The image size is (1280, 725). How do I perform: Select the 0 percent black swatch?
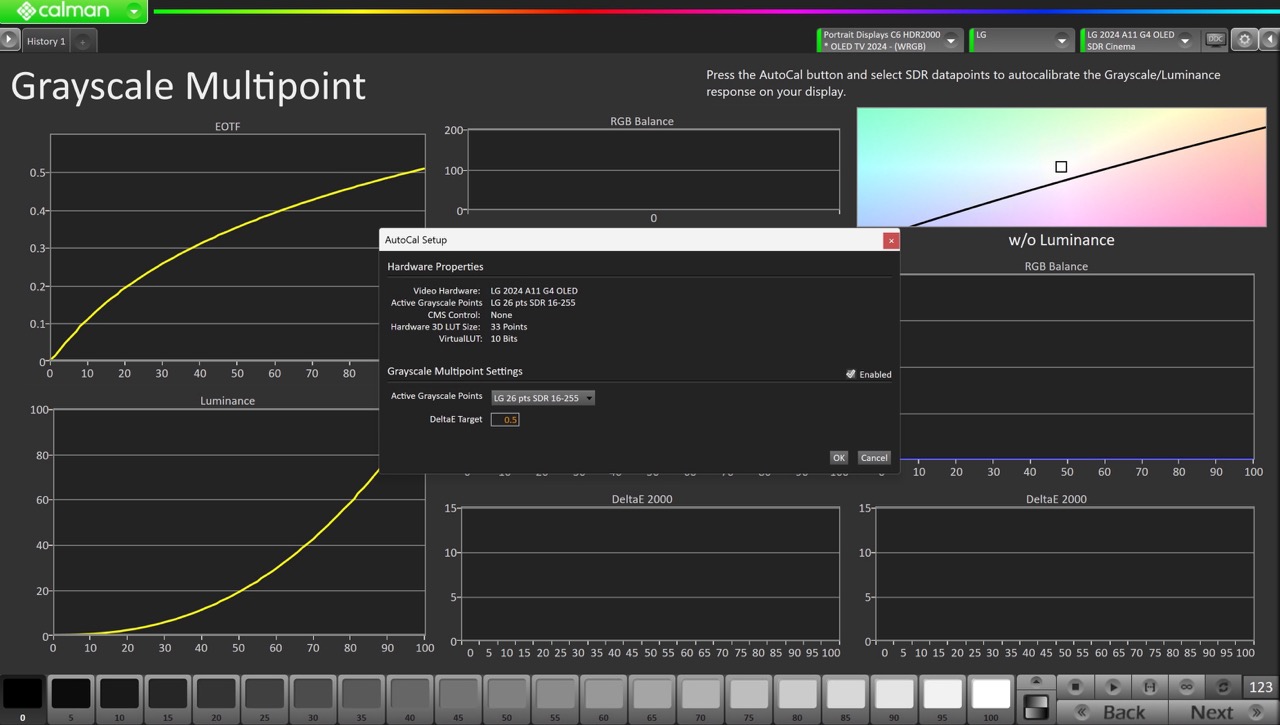pyautogui.click(x=22, y=697)
